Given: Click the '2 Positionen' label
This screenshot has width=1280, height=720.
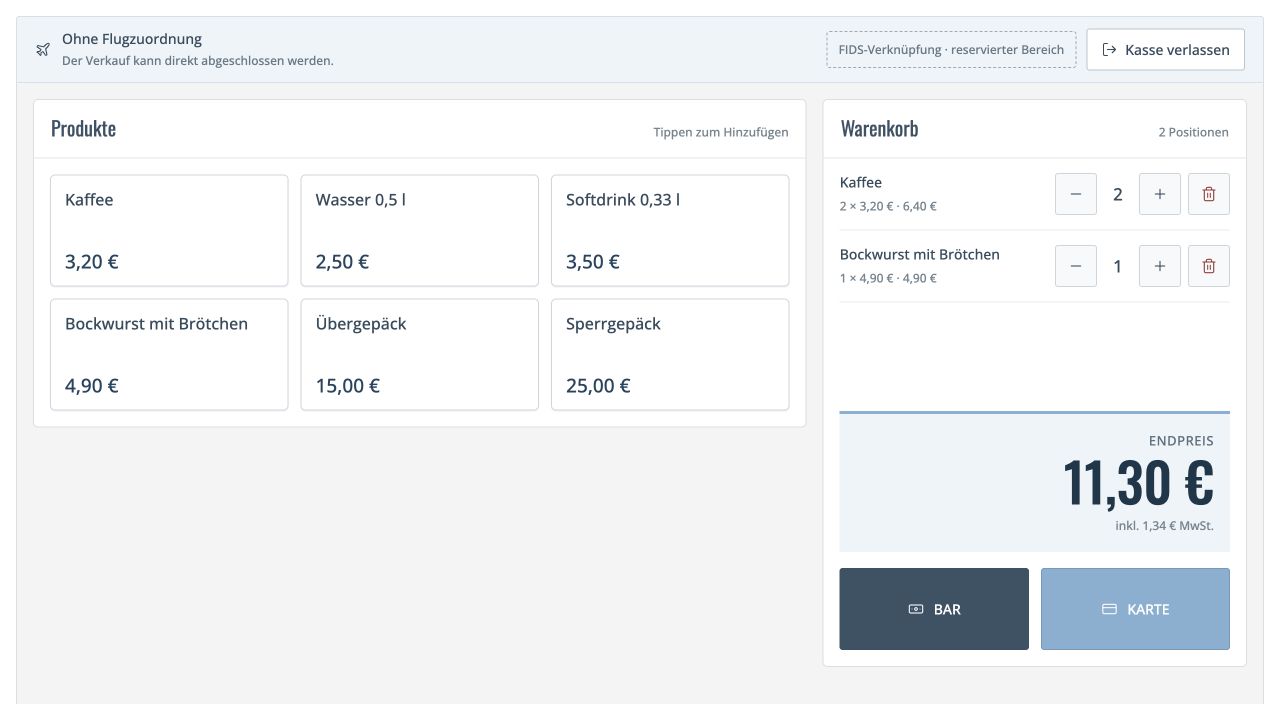Looking at the screenshot, I should coord(1194,132).
